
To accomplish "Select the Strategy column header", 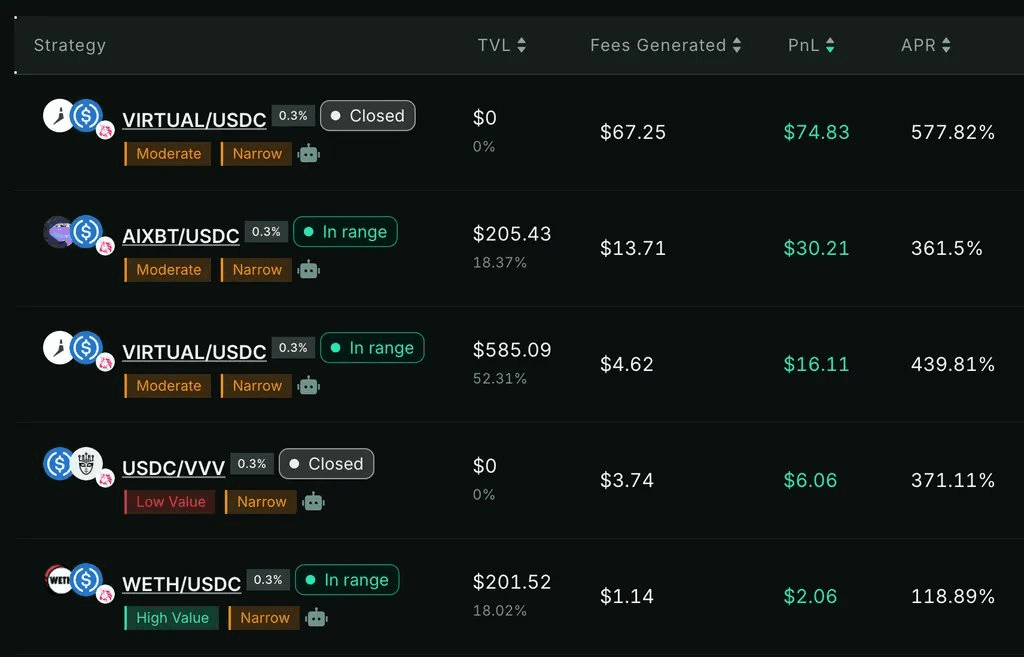I will click(69, 44).
